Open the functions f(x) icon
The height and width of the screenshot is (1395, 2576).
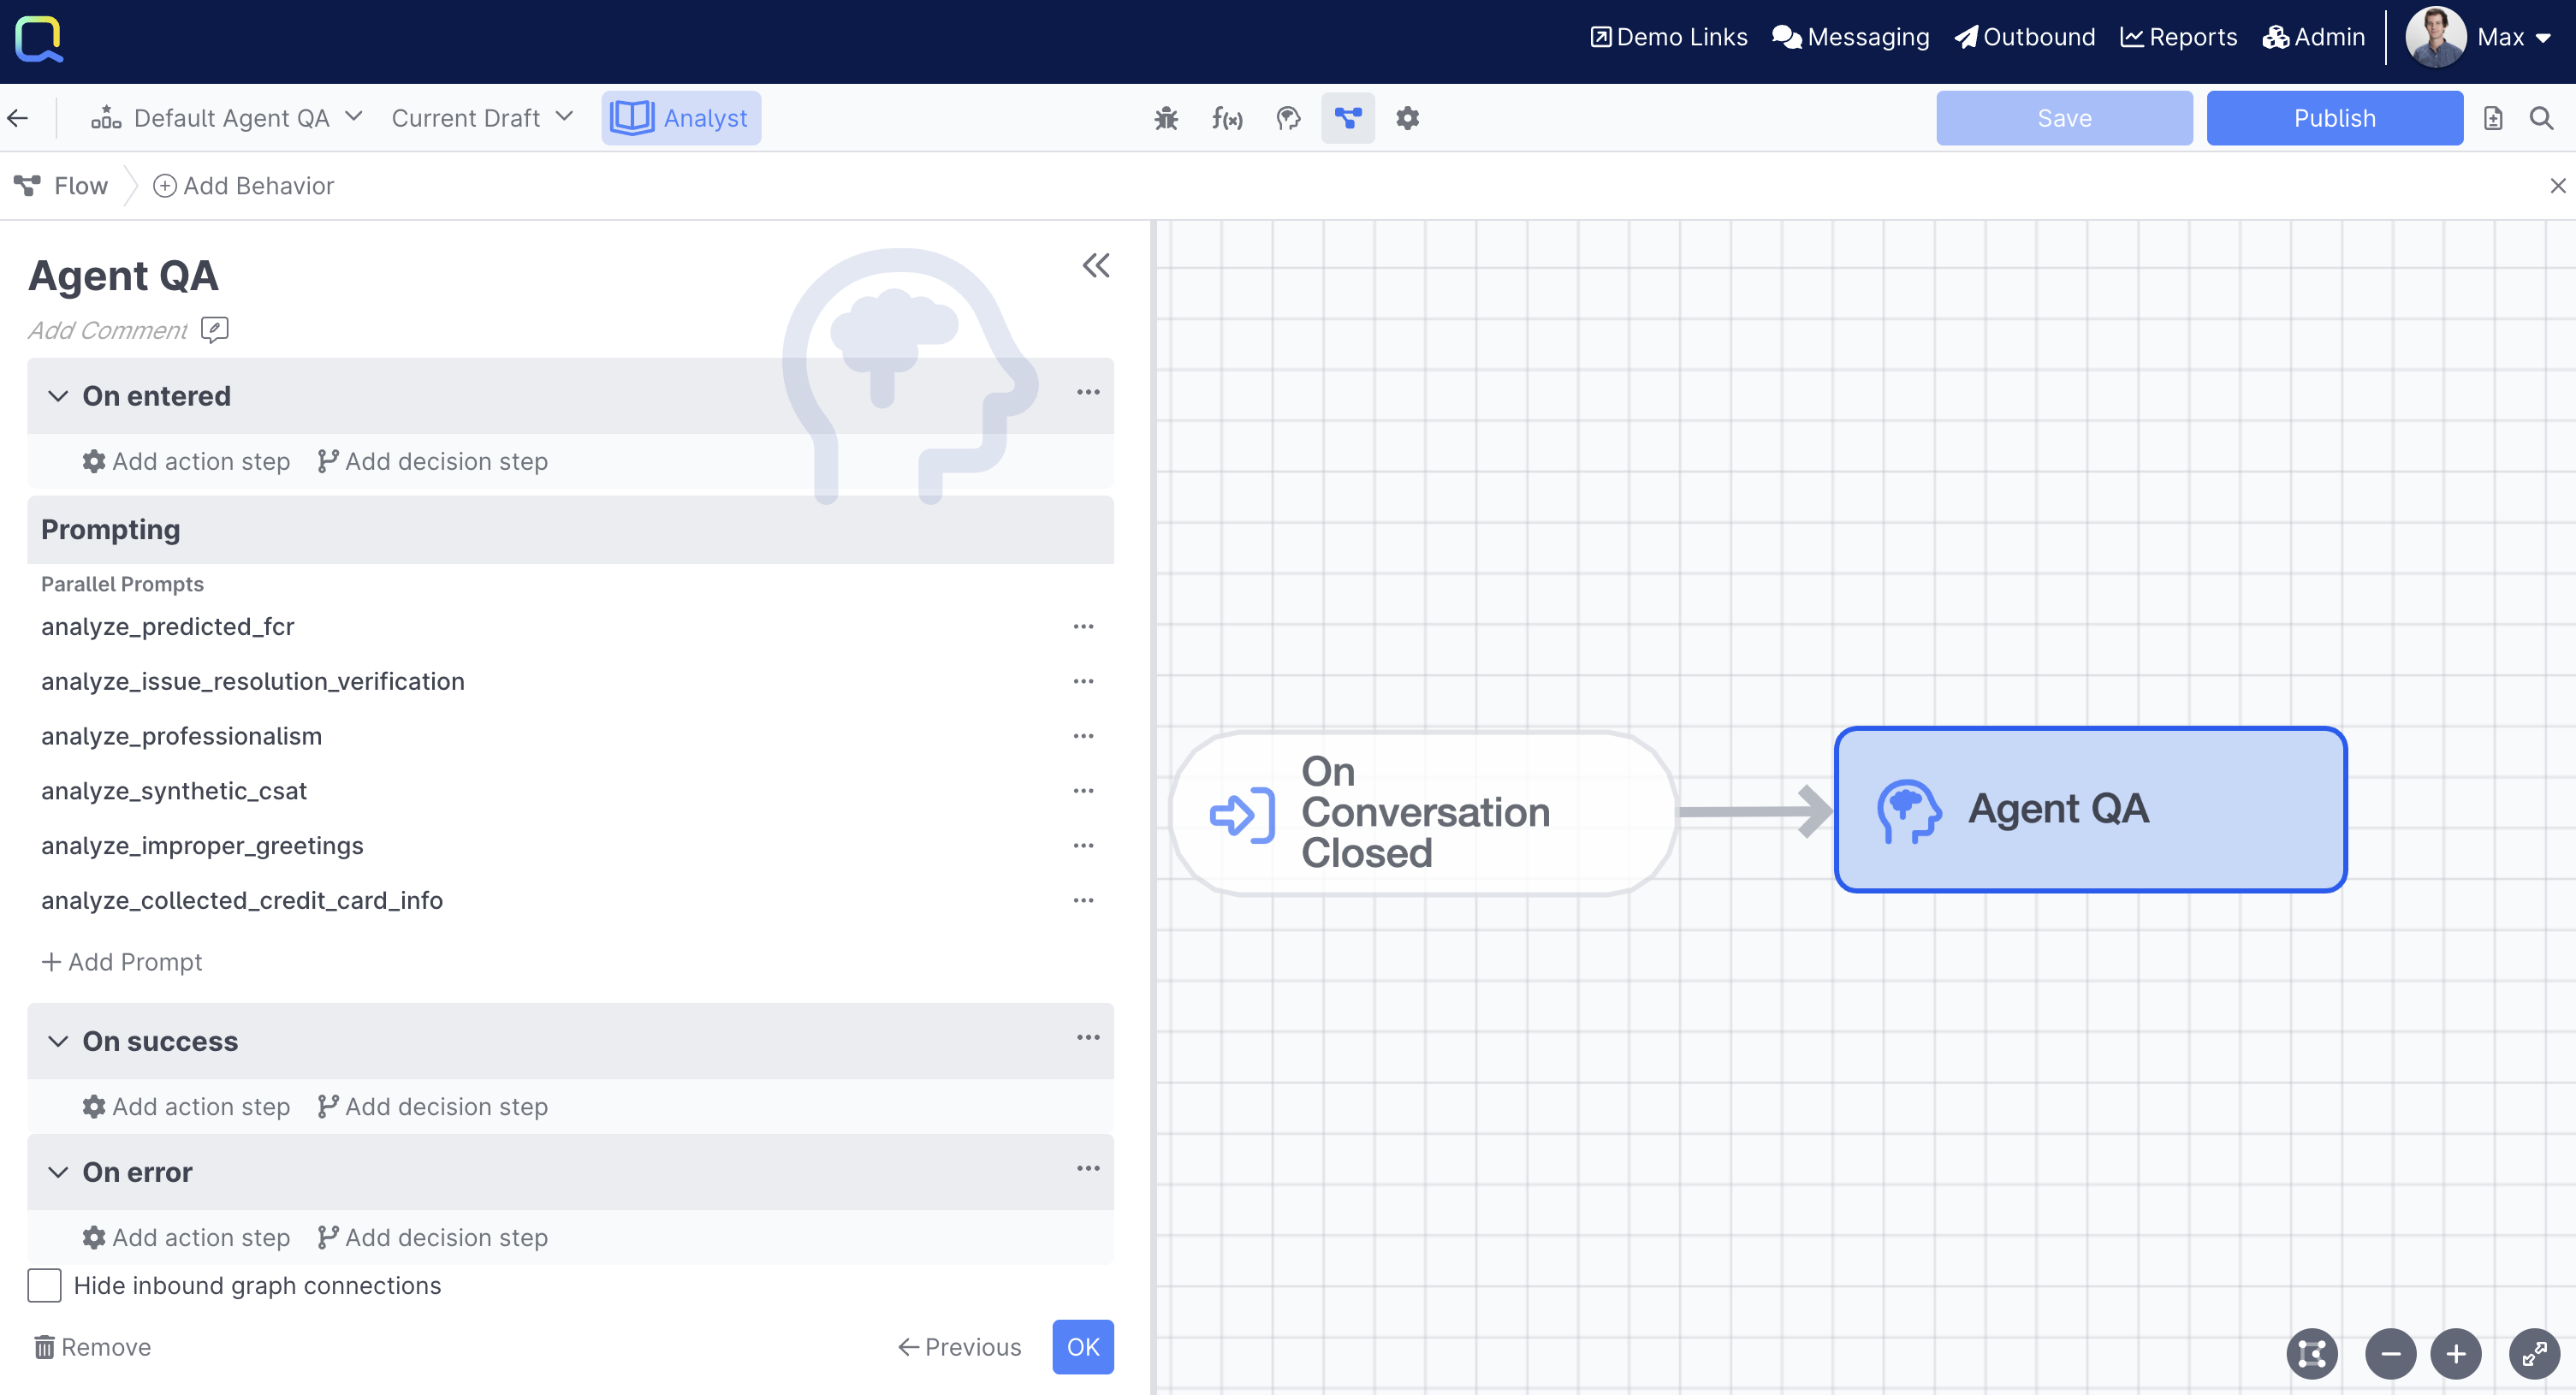click(1226, 118)
